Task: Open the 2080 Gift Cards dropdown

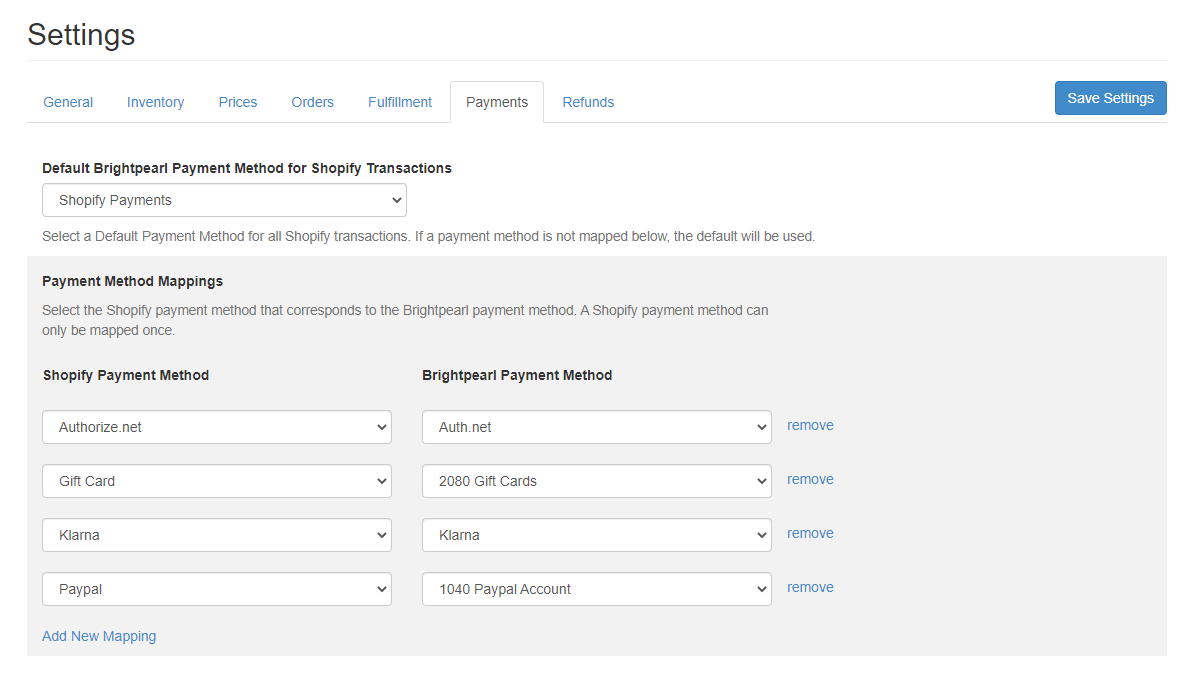Action: click(596, 481)
